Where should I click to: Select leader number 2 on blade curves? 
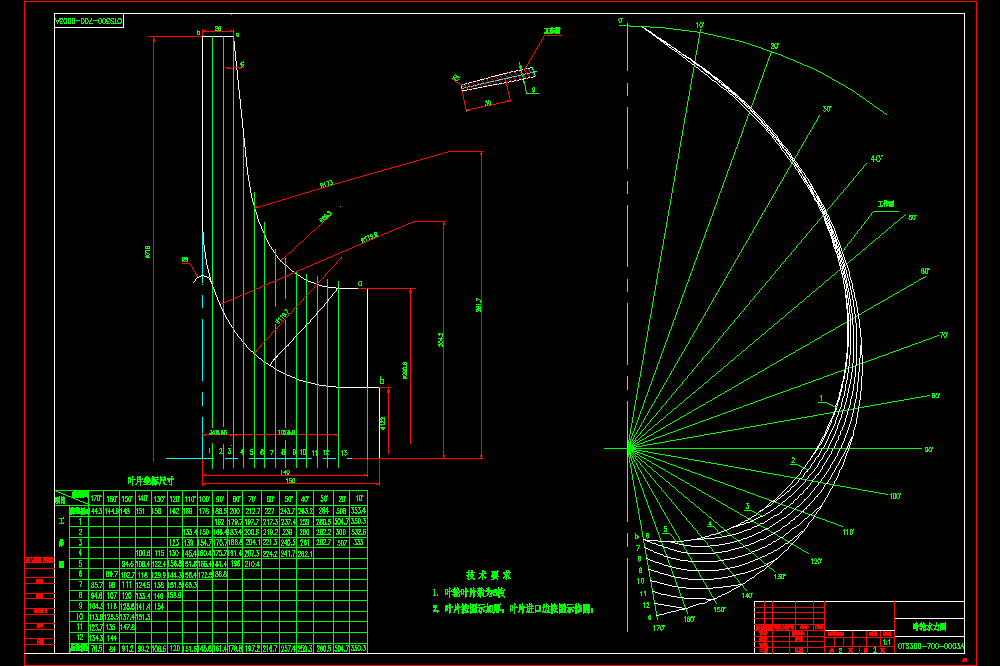(x=793, y=460)
